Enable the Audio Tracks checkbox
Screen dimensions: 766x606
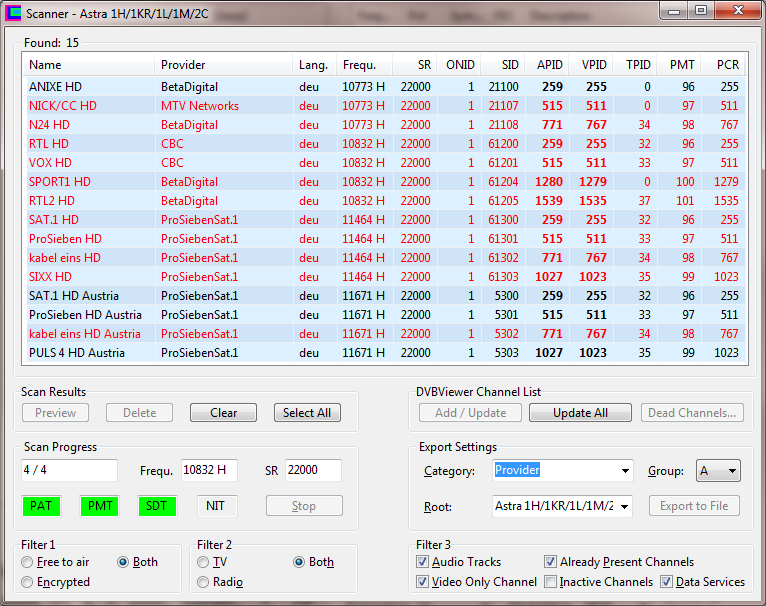pyautogui.click(x=423, y=562)
